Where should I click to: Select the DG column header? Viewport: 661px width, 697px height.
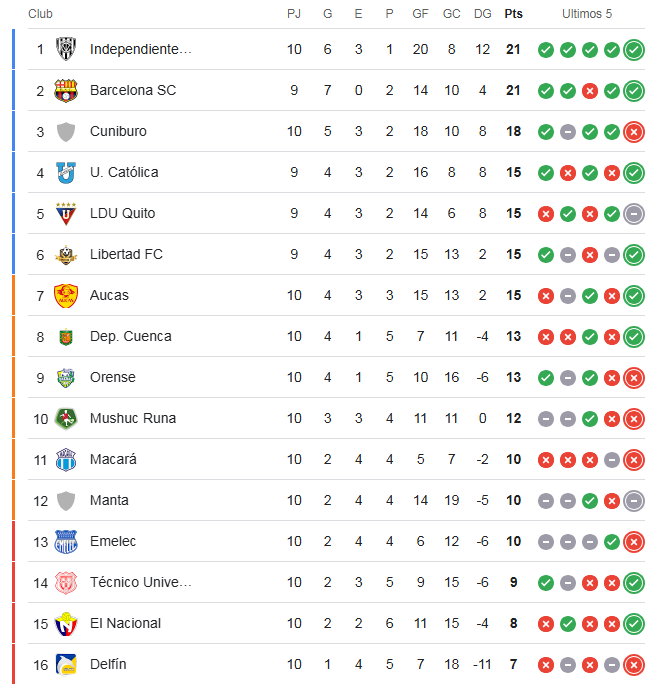482,14
